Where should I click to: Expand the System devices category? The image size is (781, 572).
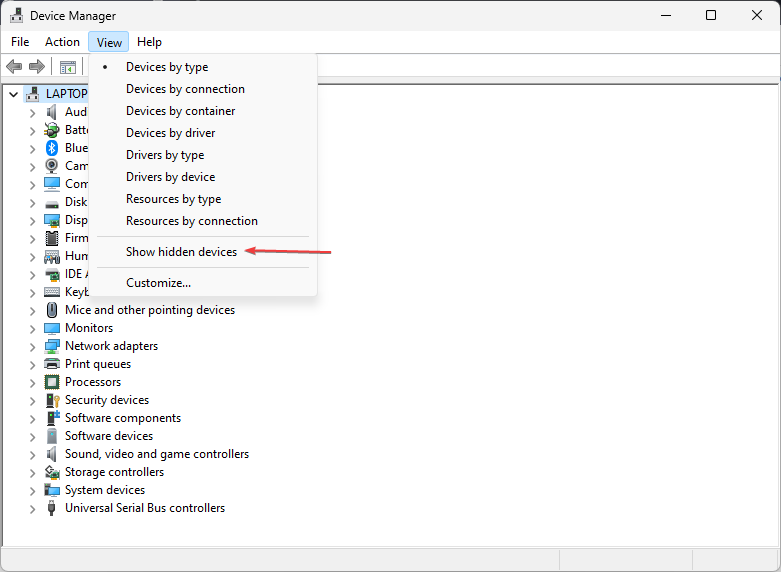tap(32, 491)
